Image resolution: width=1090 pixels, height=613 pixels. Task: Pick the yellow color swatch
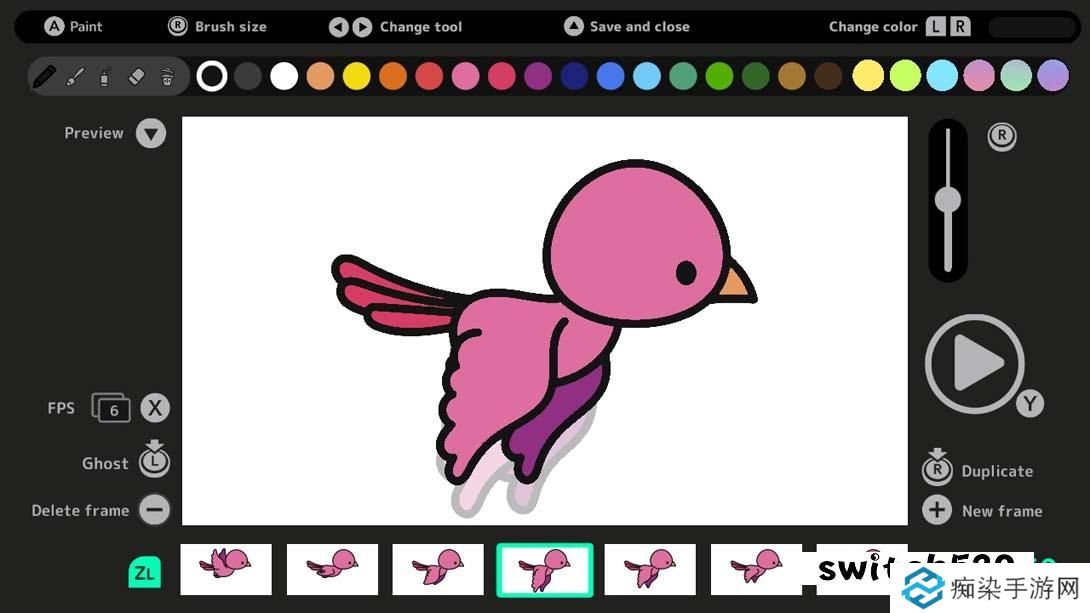(x=357, y=76)
